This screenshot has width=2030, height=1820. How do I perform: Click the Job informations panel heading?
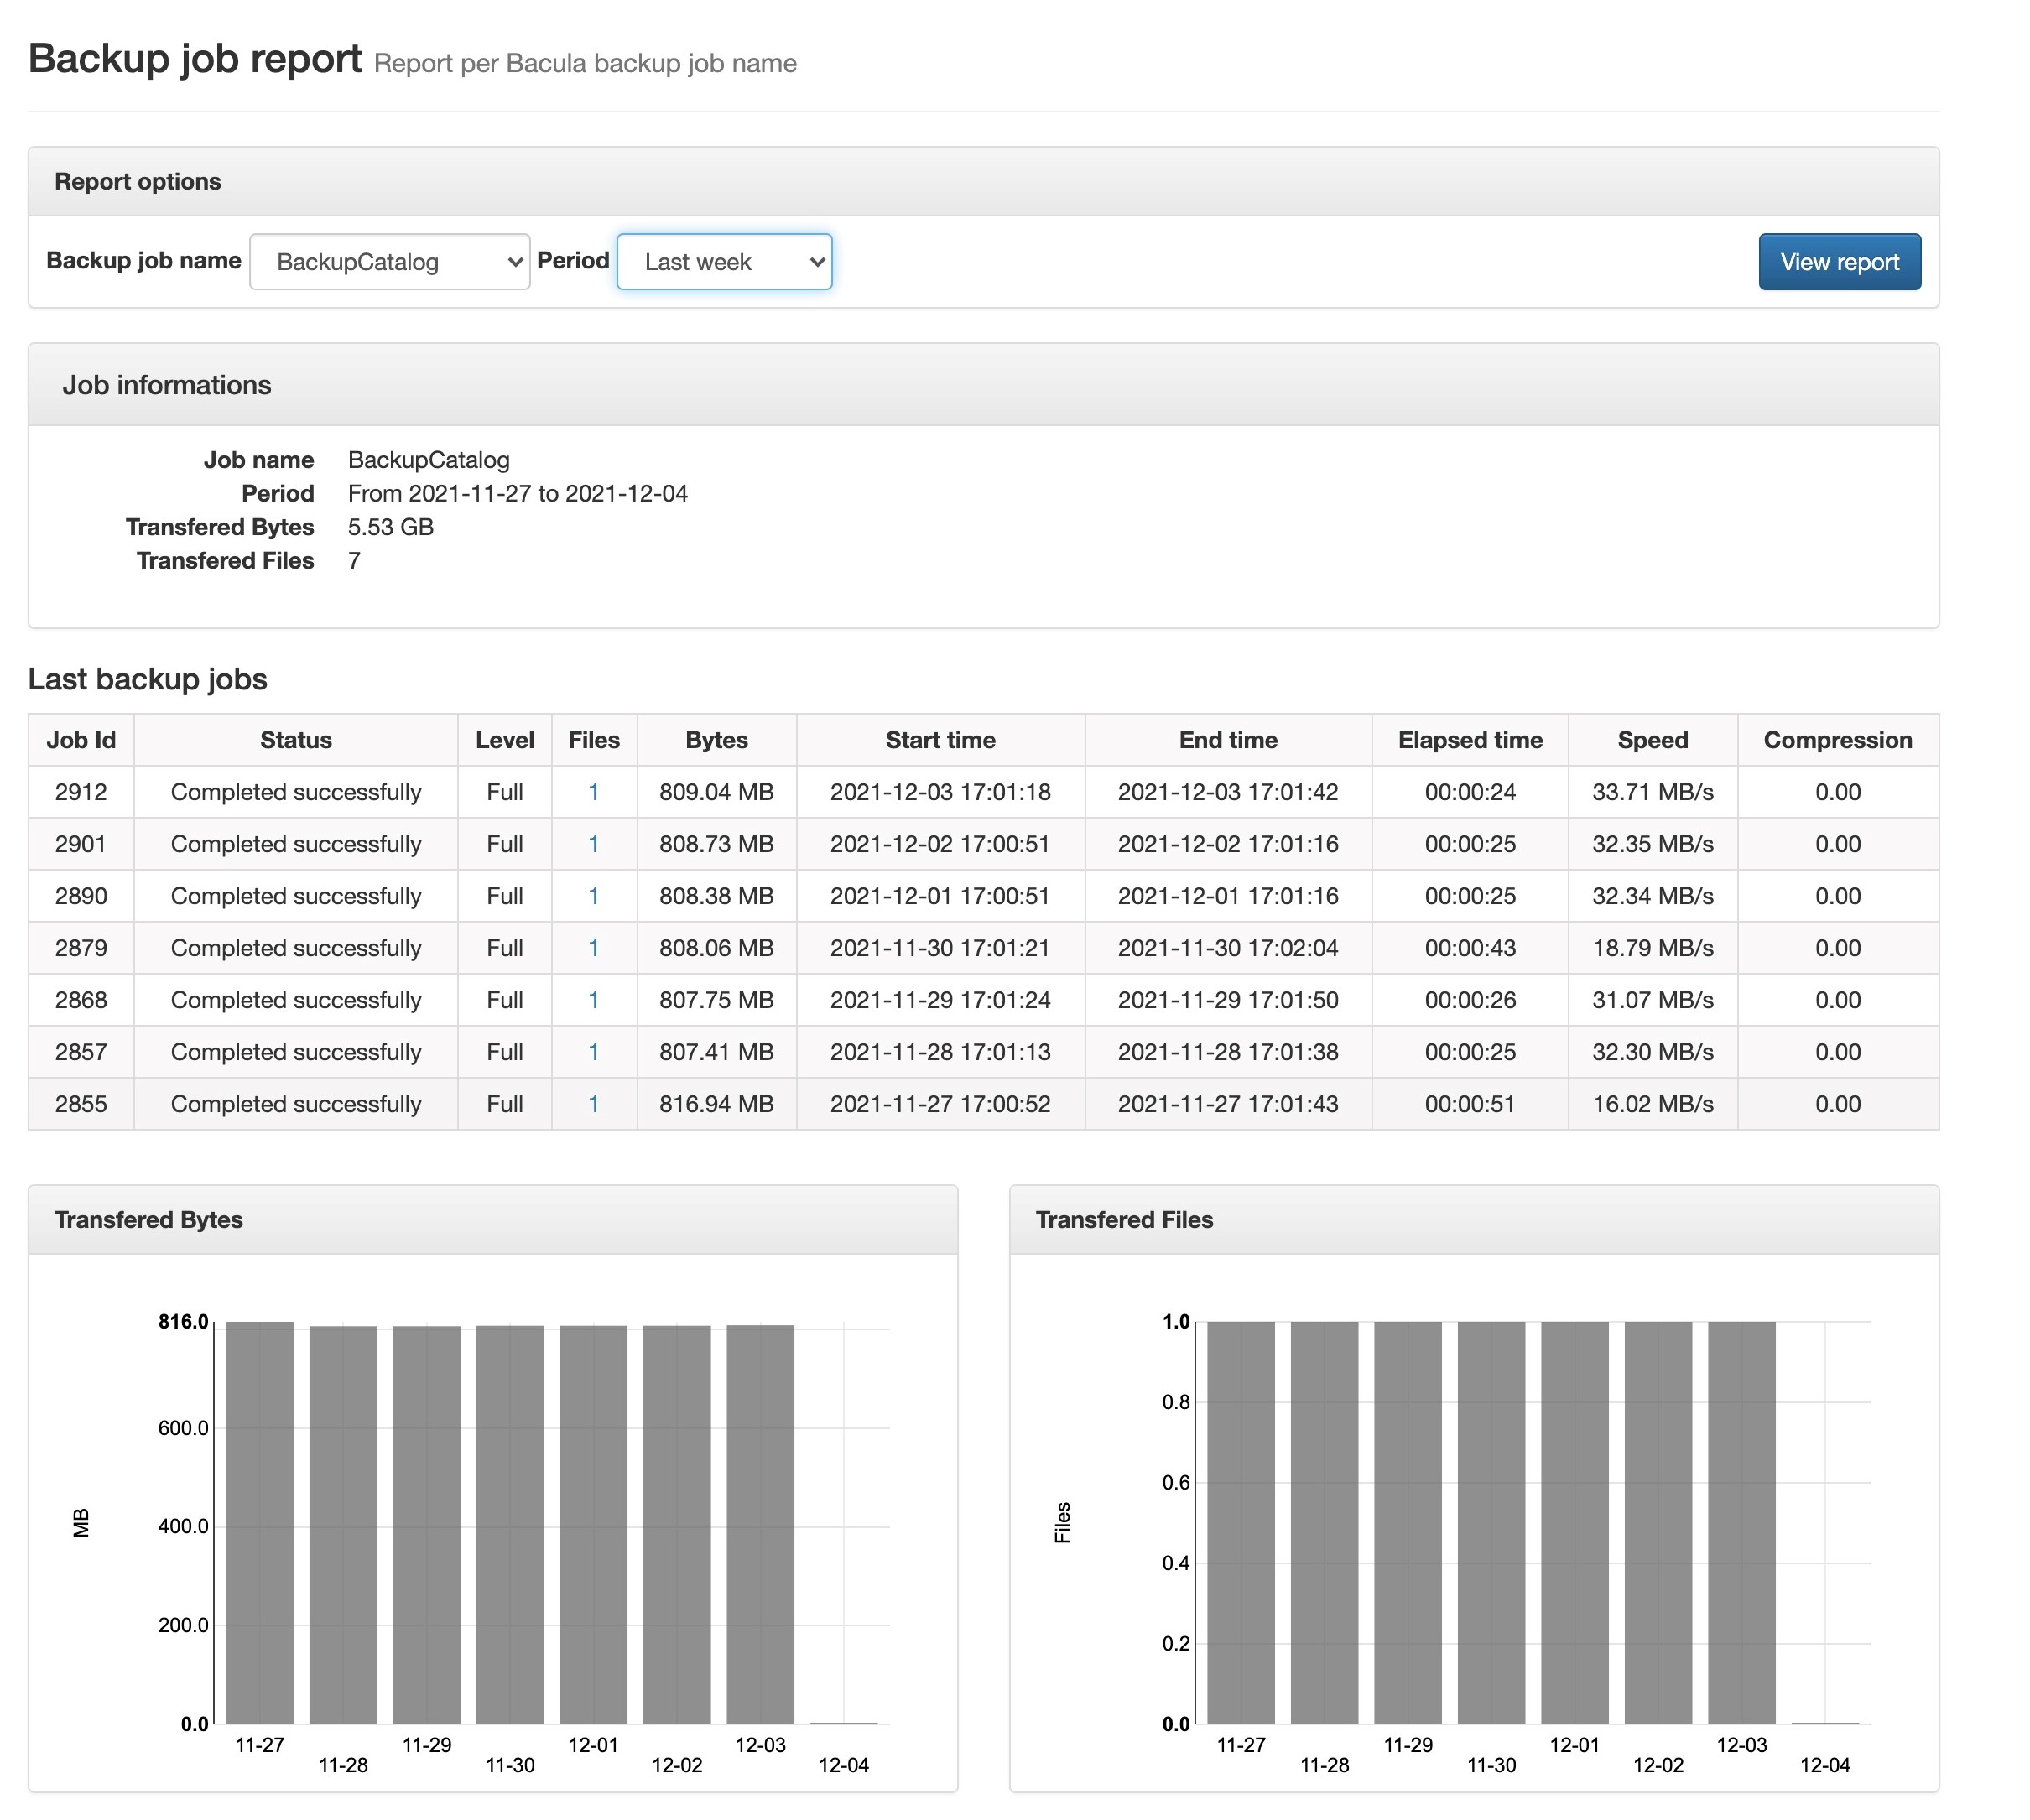(167, 385)
